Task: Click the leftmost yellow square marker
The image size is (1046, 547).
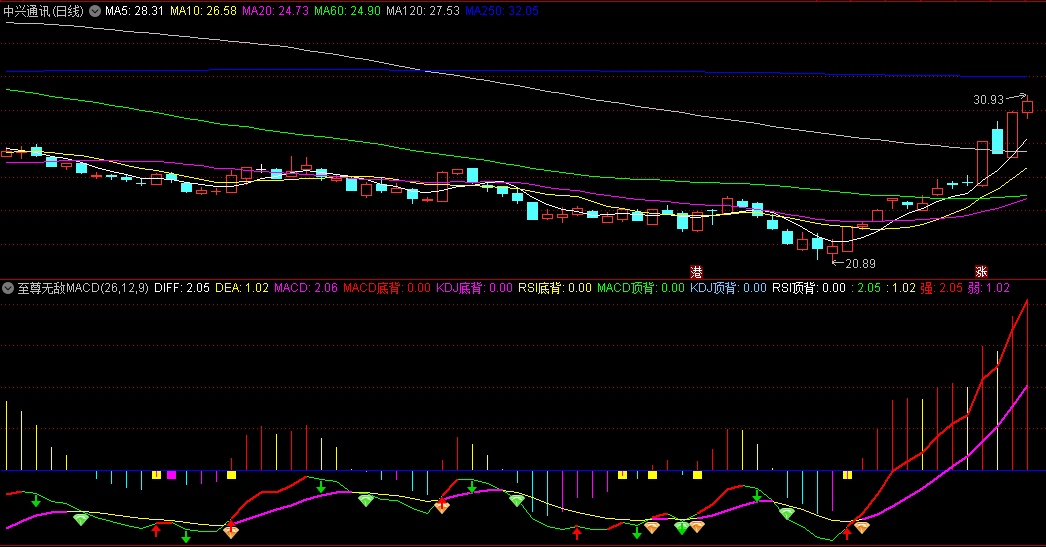Action: [156, 475]
